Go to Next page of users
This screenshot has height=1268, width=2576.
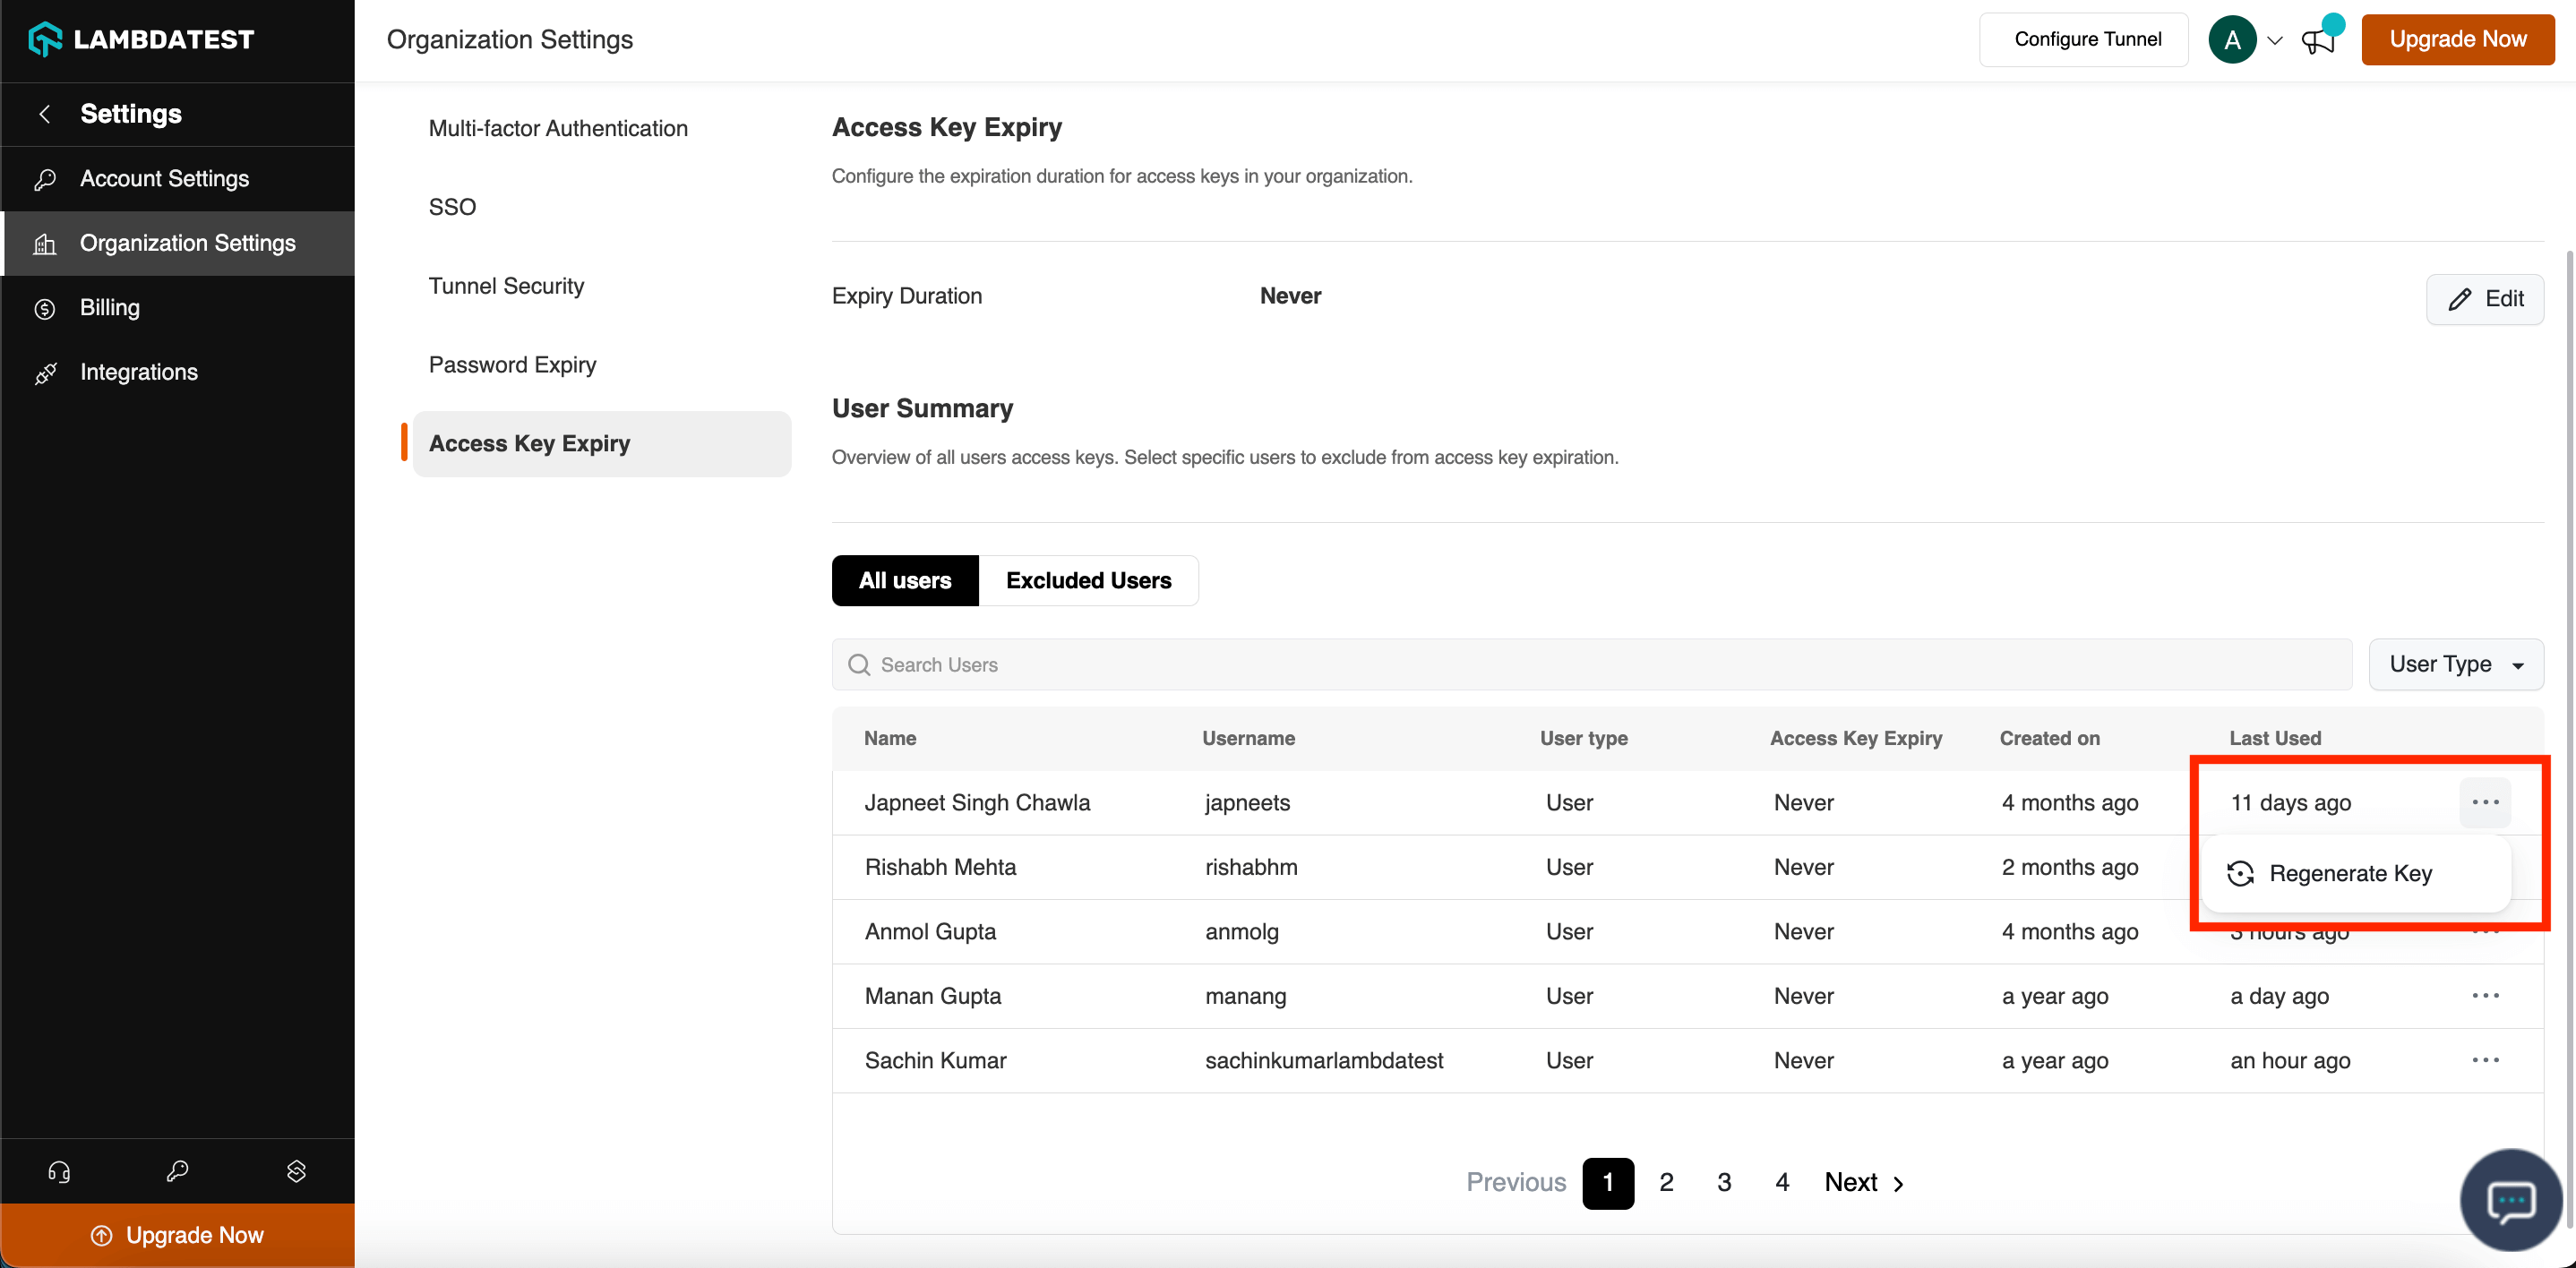coord(1864,1182)
